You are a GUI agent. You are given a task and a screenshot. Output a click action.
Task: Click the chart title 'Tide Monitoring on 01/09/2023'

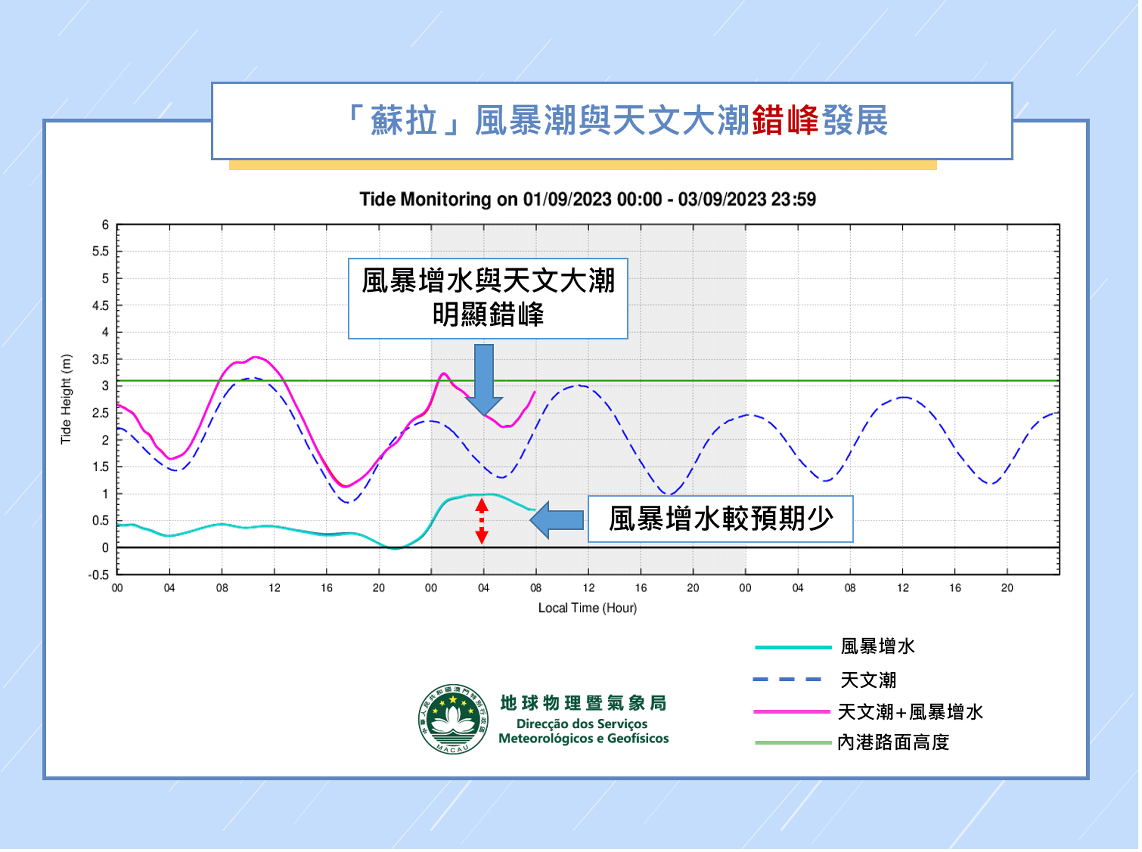click(589, 200)
